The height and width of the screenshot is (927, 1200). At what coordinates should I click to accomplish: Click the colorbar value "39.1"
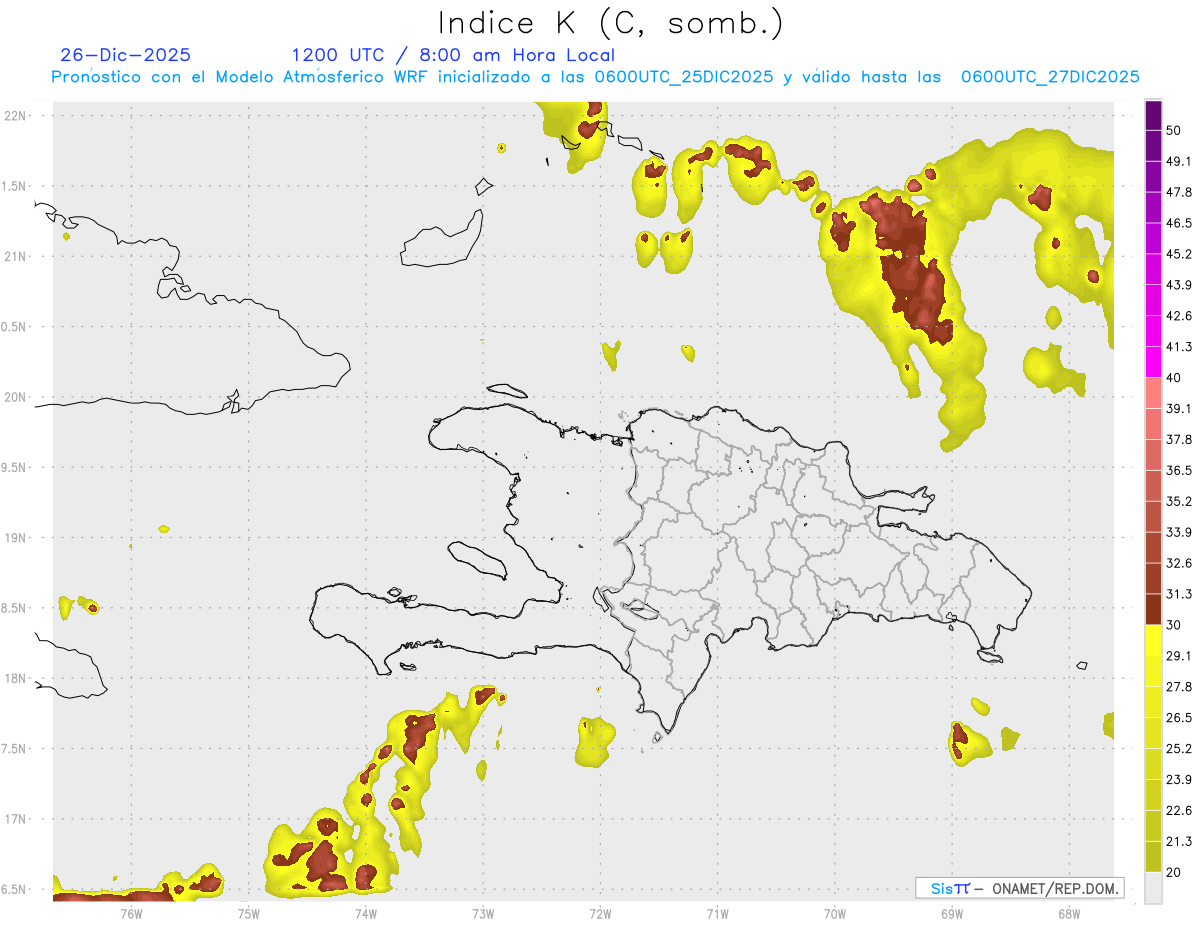(x=1179, y=409)
